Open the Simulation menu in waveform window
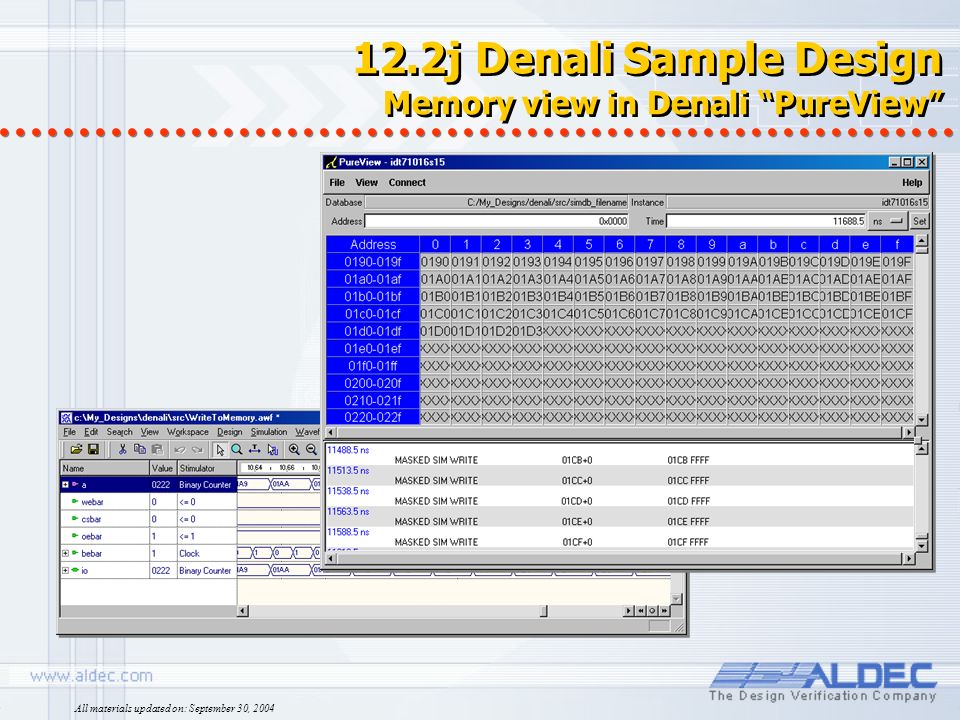 (269, 432)
